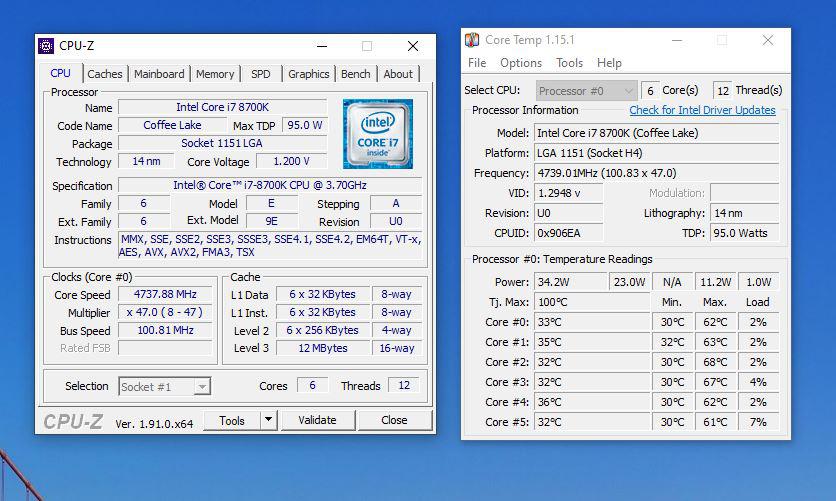This screenshot has width=836, height=501.
Task: Expand the Socket #1 selection dropdown
Action: point(164,386)
